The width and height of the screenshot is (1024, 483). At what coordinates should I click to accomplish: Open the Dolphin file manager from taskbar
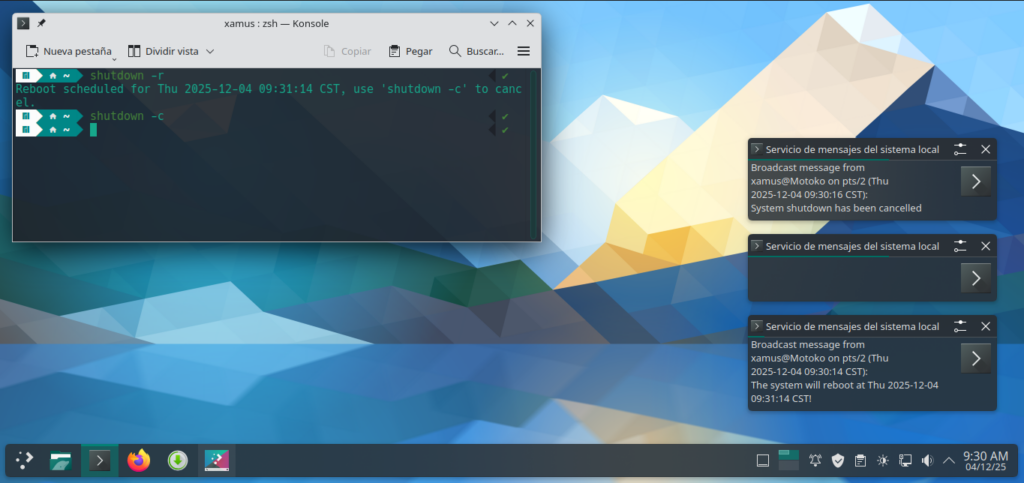61,461
